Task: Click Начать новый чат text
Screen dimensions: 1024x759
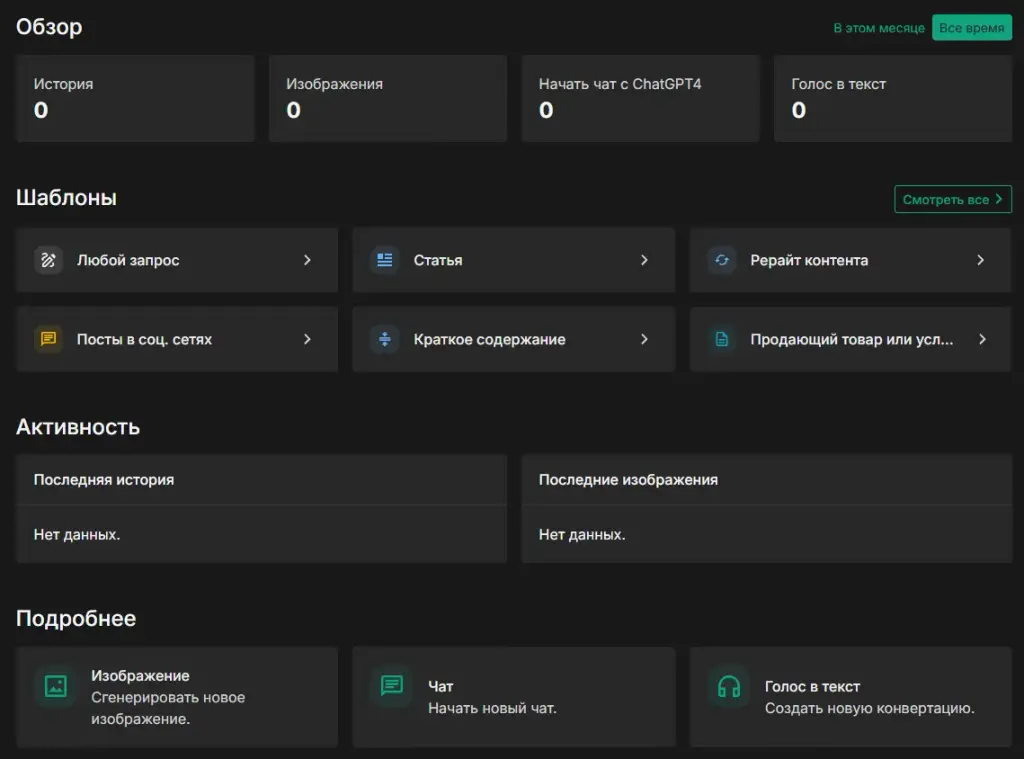Action: click(492, 708)
